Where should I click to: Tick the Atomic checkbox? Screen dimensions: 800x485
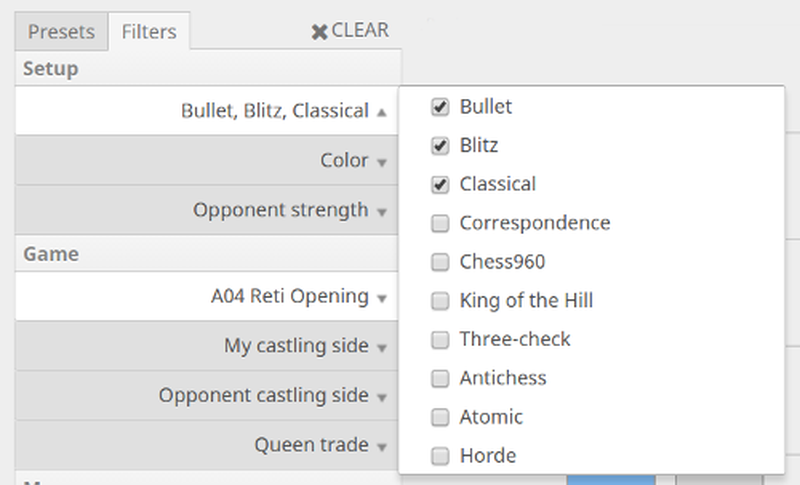pyautogui.click(x=440, y=418)
